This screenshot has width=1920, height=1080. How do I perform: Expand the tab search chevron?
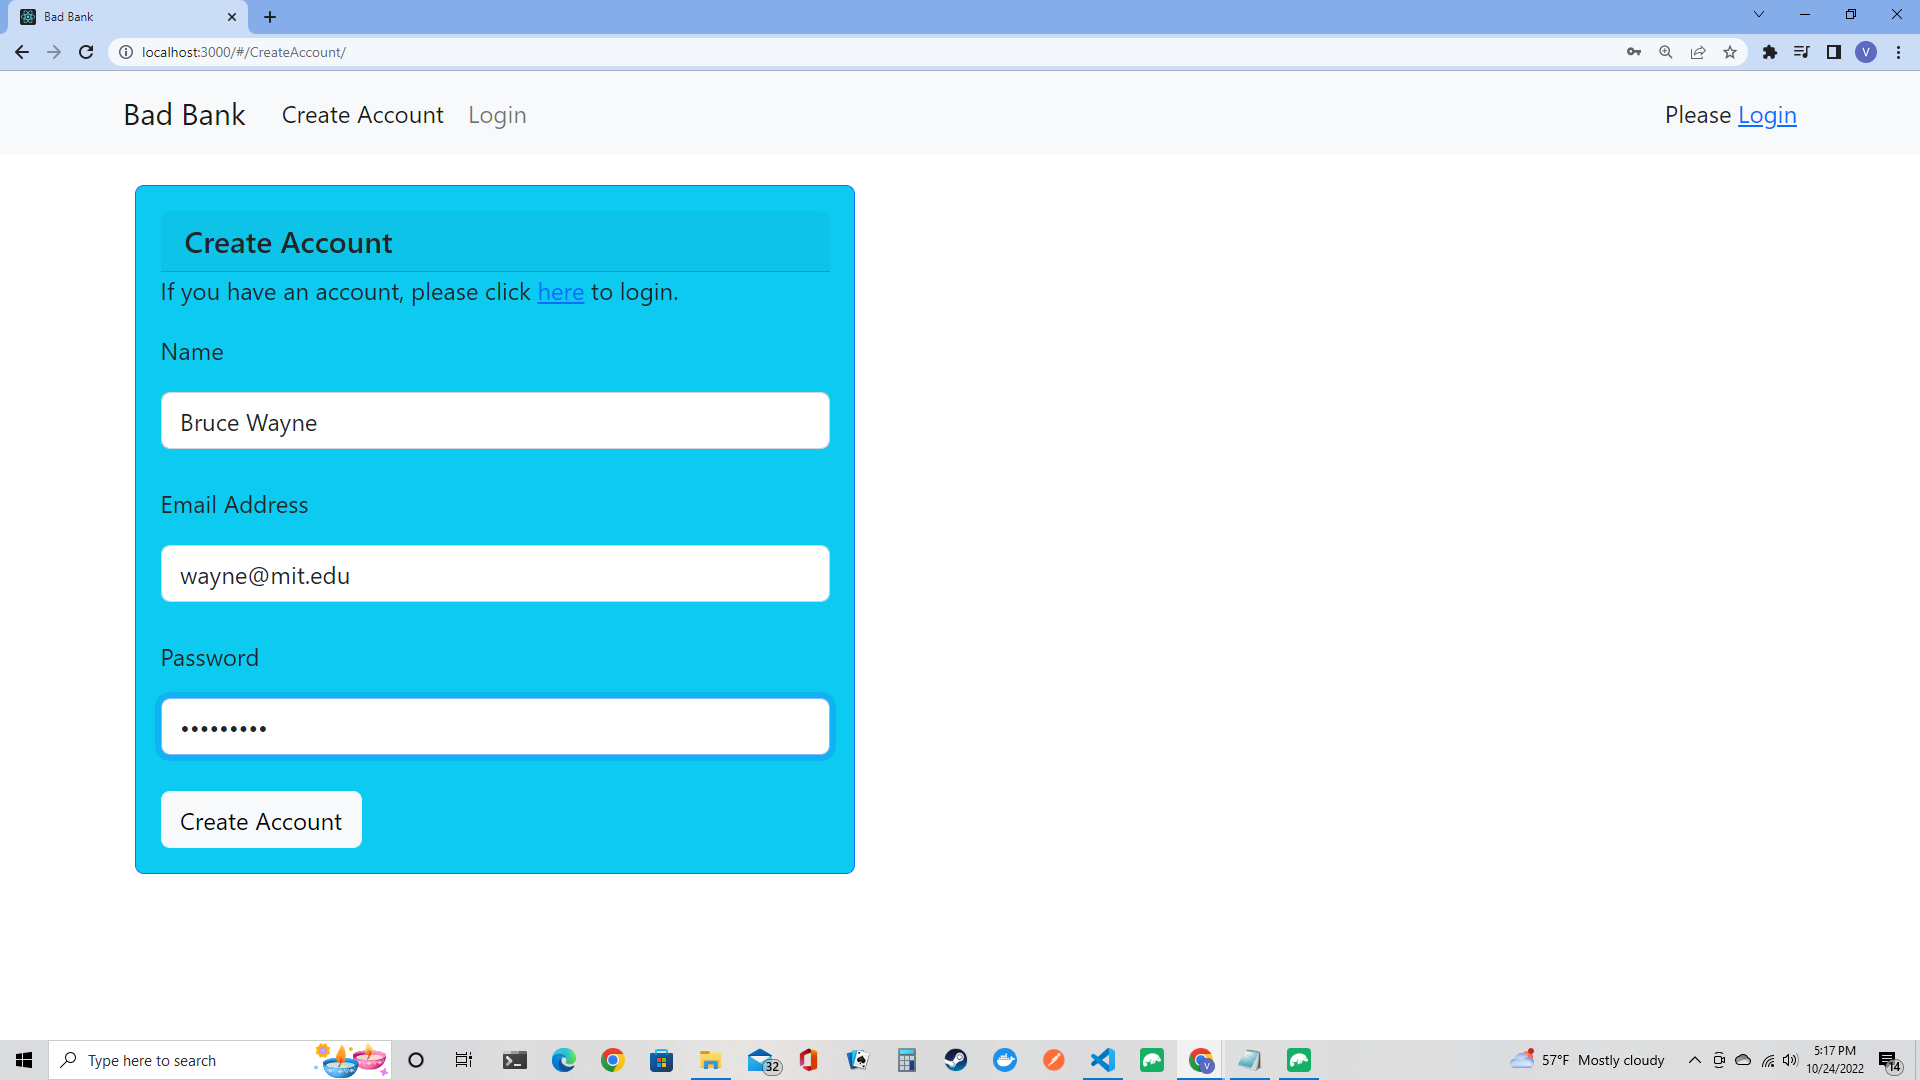[1759, 15]
